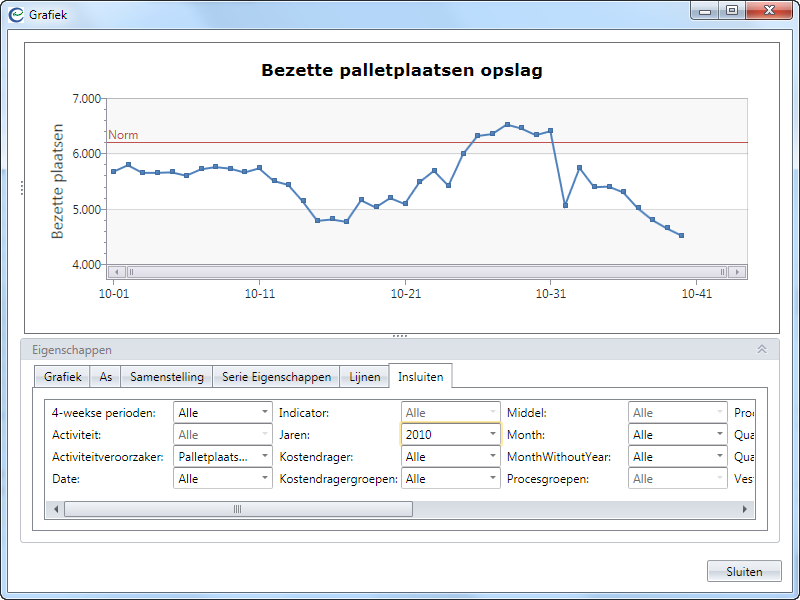Switch to the Lijnen tab

364,377
